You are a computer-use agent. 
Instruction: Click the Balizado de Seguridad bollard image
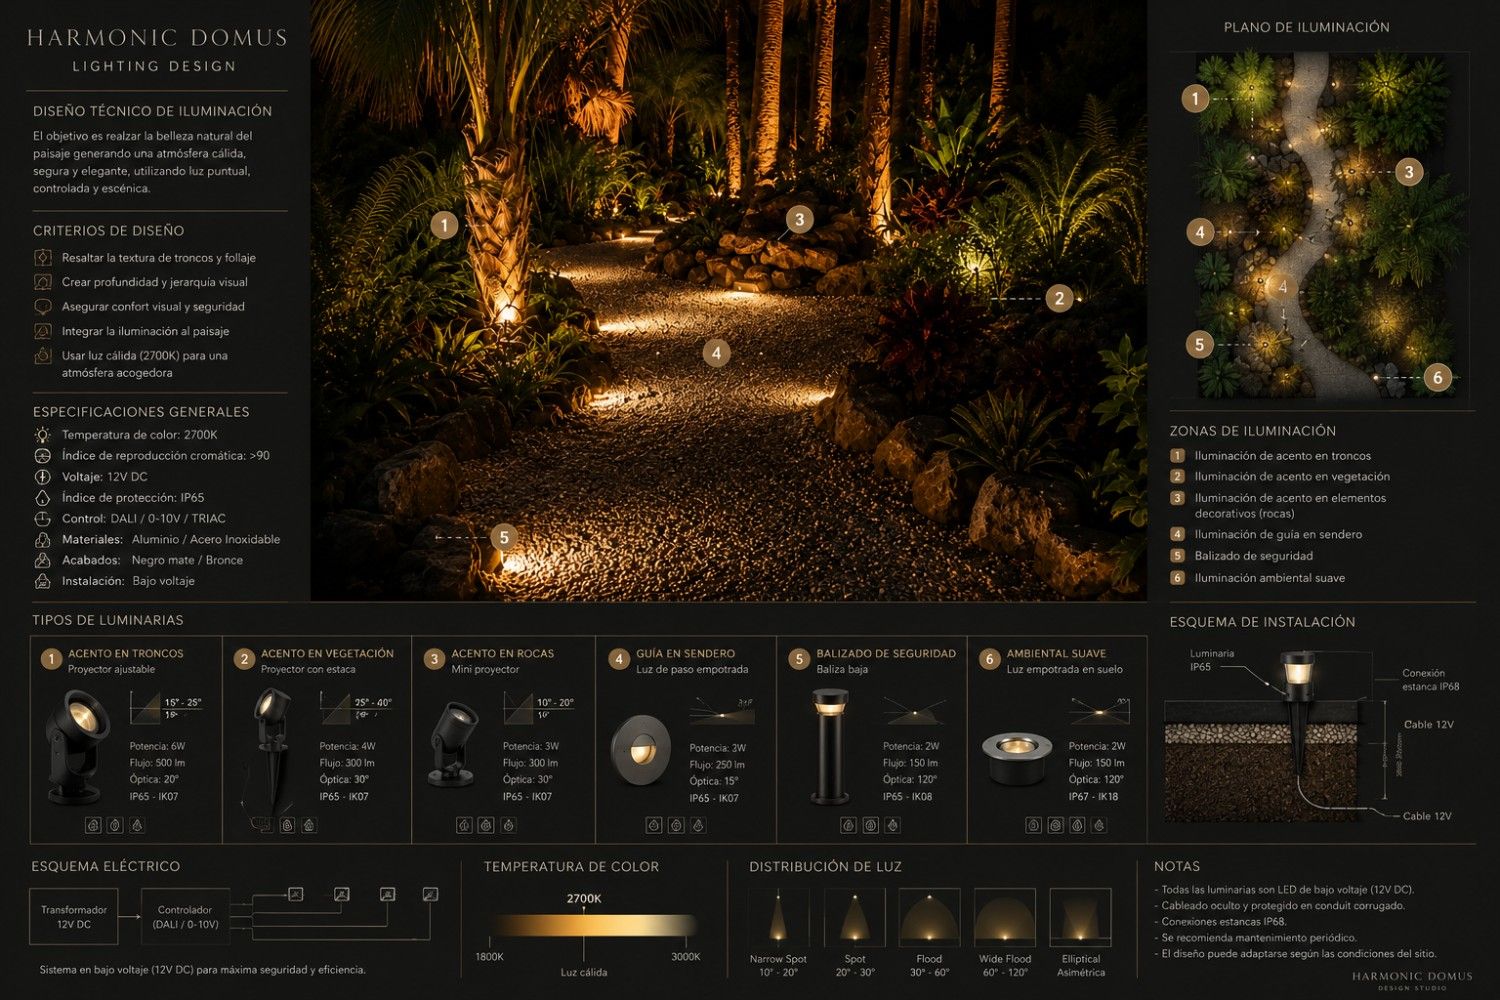[x=830, y=746]
